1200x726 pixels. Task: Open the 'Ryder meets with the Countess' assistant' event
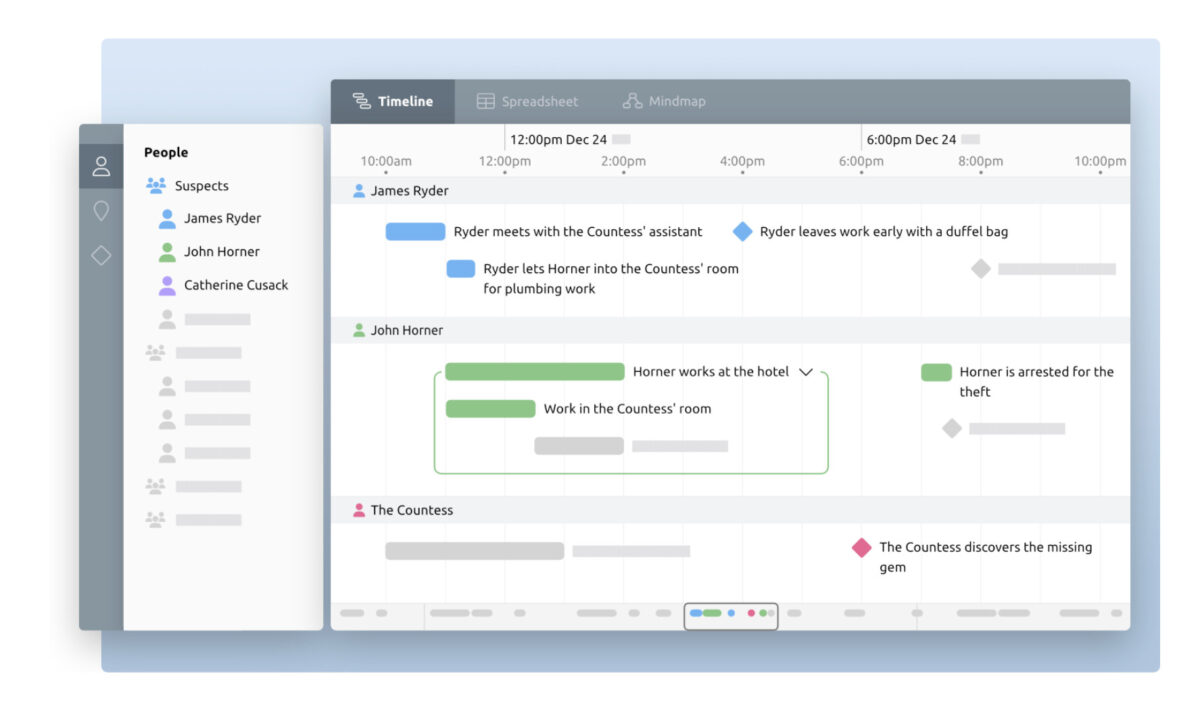tap(416, 231)
